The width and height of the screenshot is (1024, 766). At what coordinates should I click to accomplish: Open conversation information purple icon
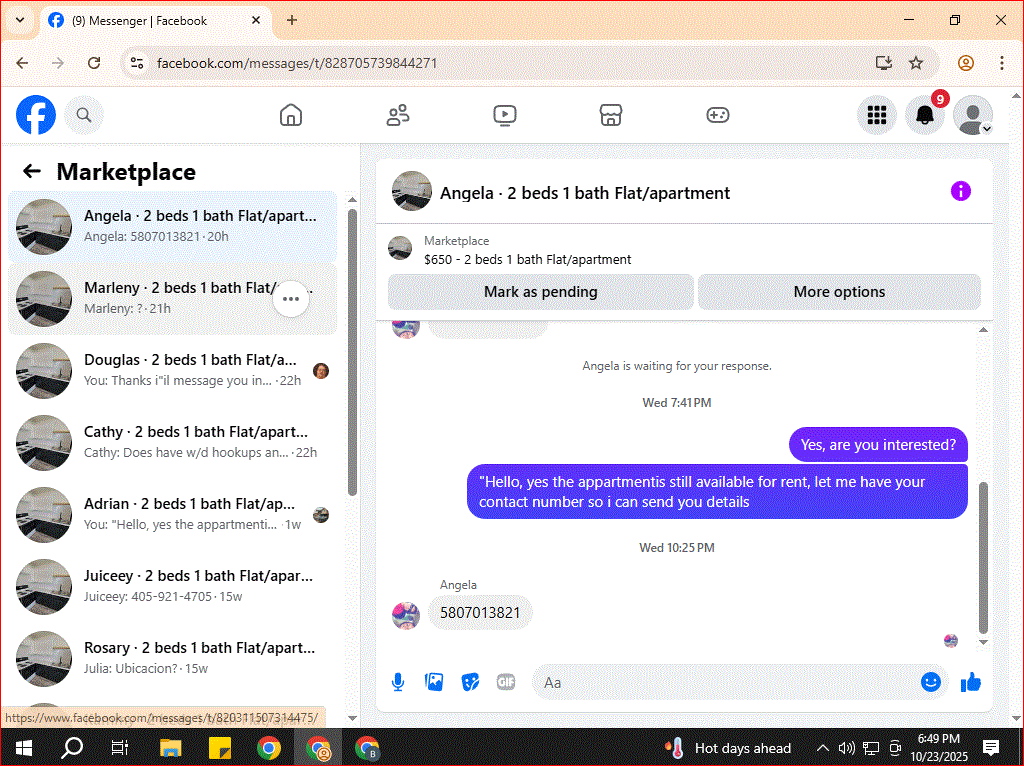[x=961, y=191]
